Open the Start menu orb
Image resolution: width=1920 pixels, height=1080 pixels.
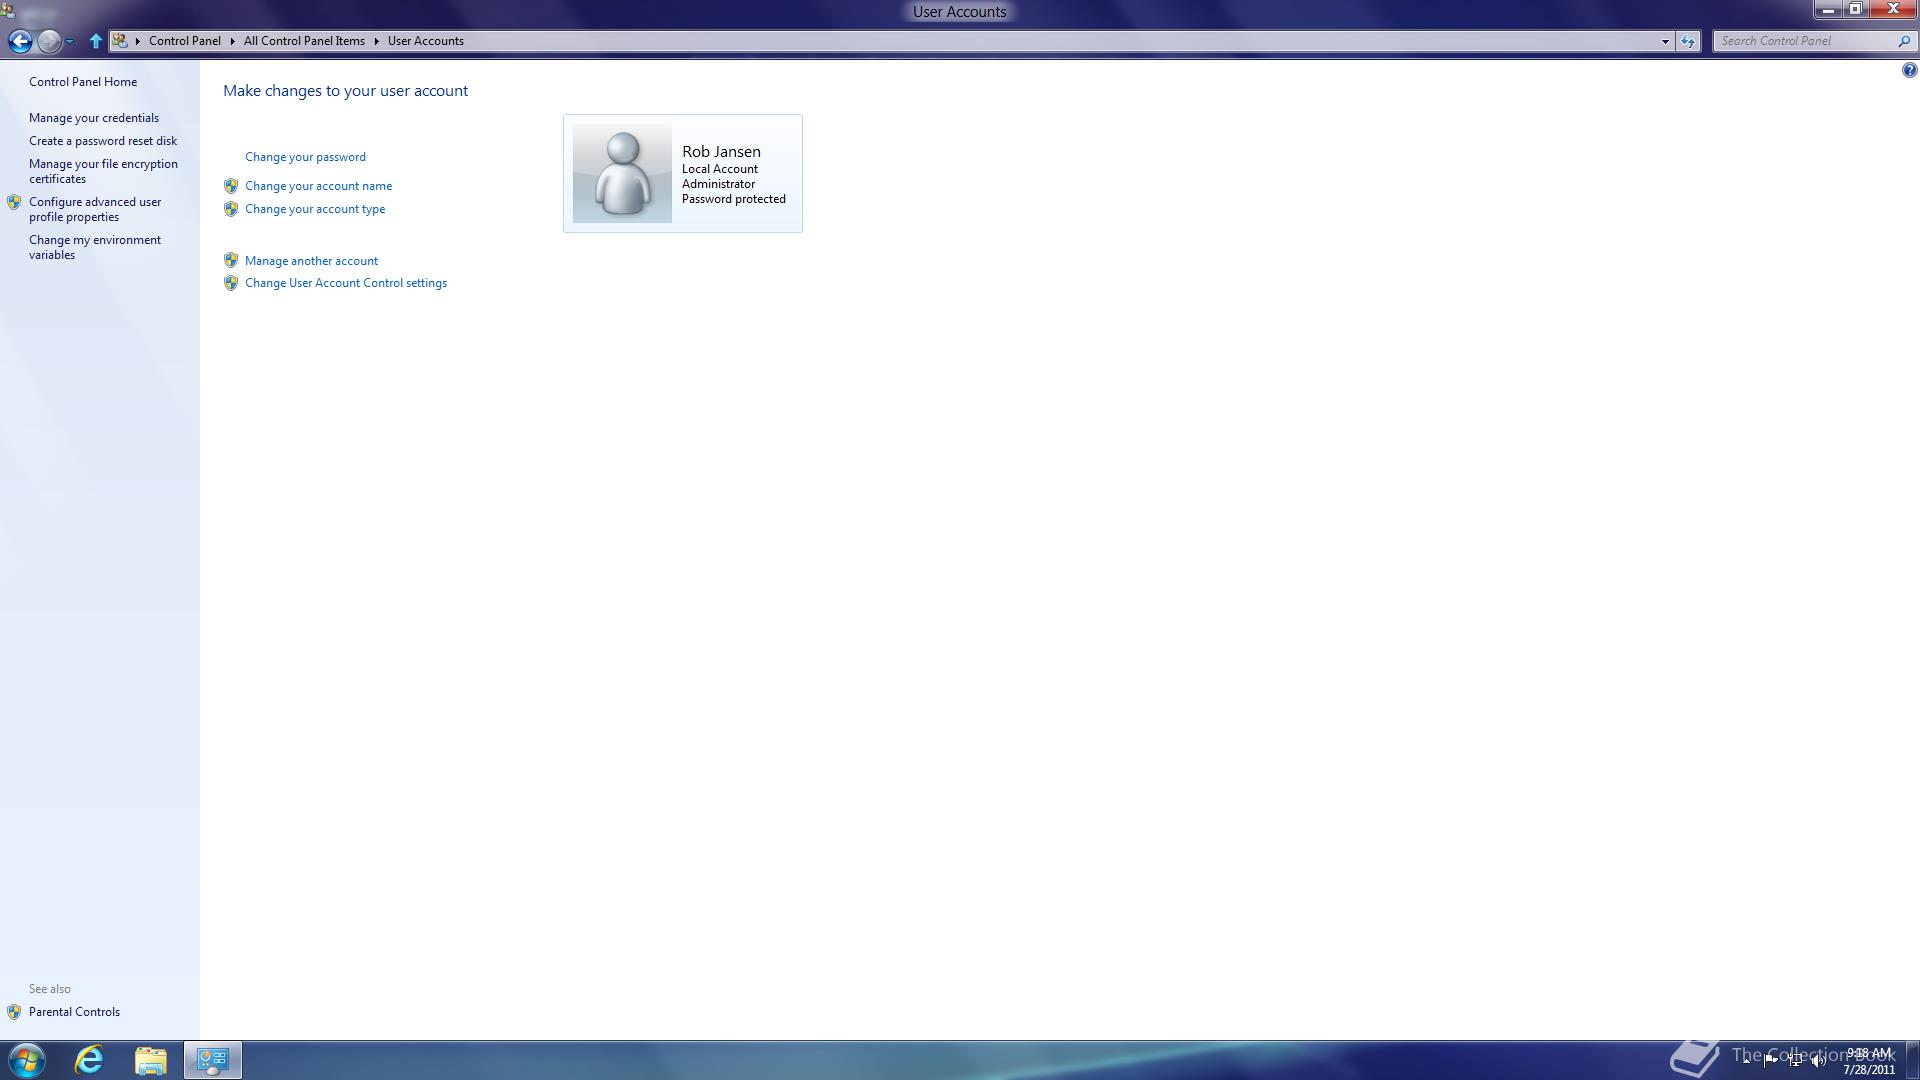(27, 1060)
